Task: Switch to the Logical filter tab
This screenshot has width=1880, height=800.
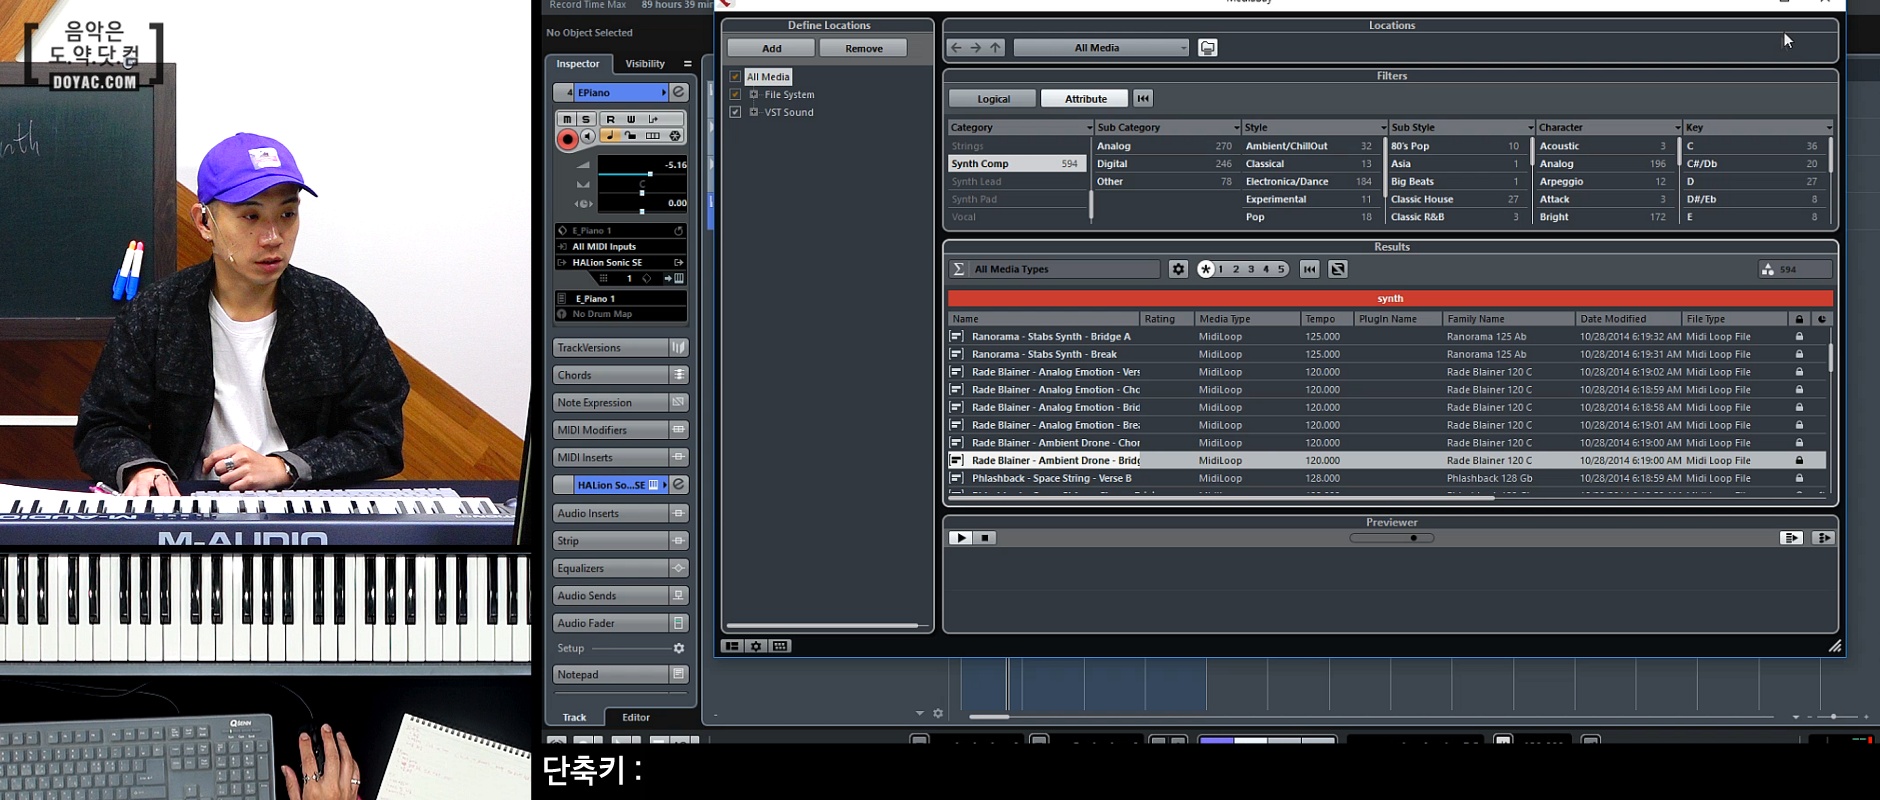Action: point(993,99)
